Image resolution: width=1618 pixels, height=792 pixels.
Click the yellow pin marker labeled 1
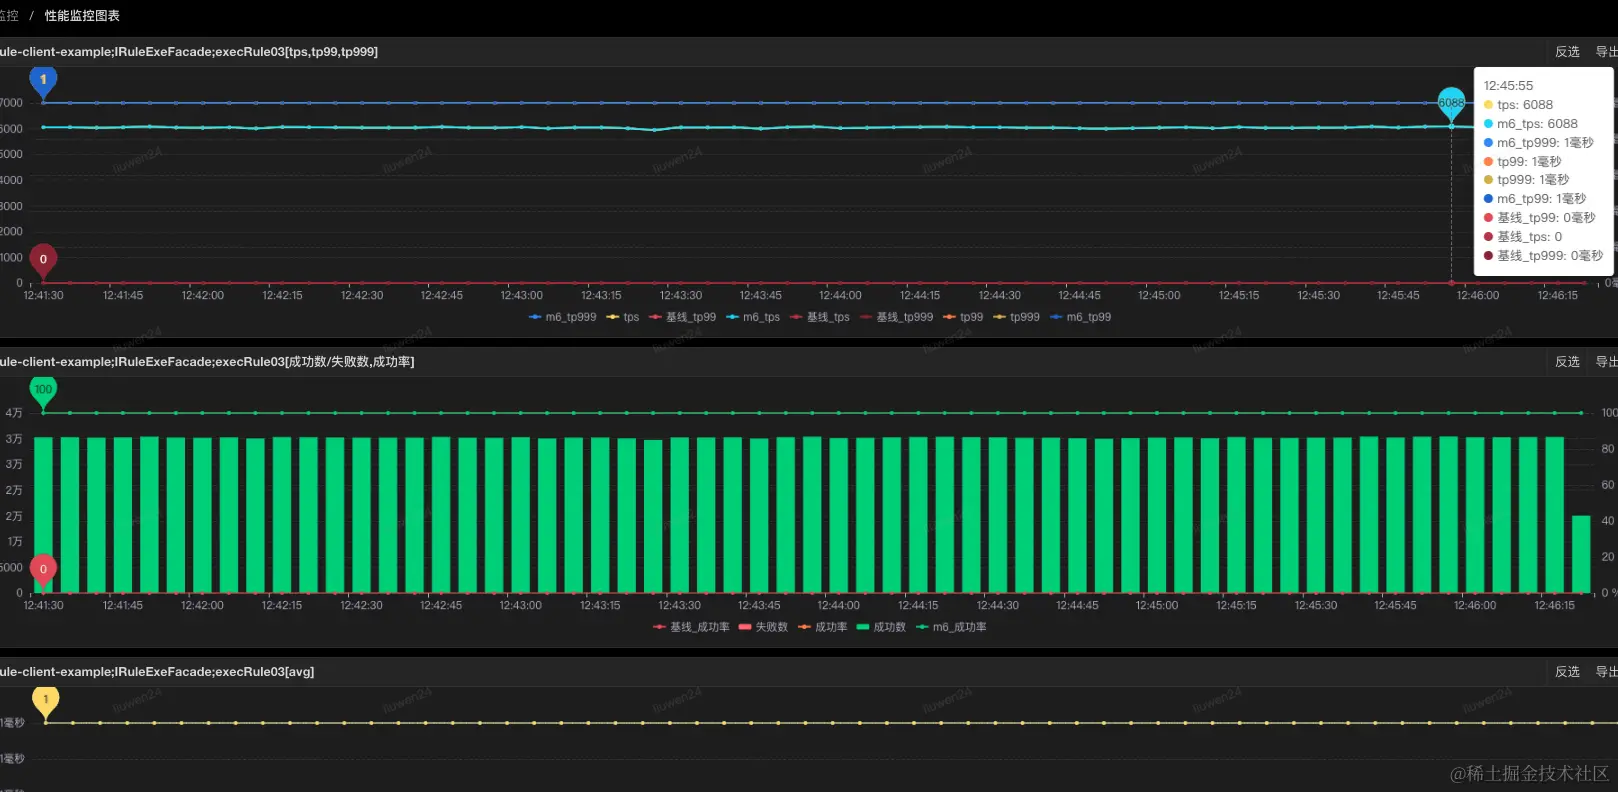pos(45,701)
